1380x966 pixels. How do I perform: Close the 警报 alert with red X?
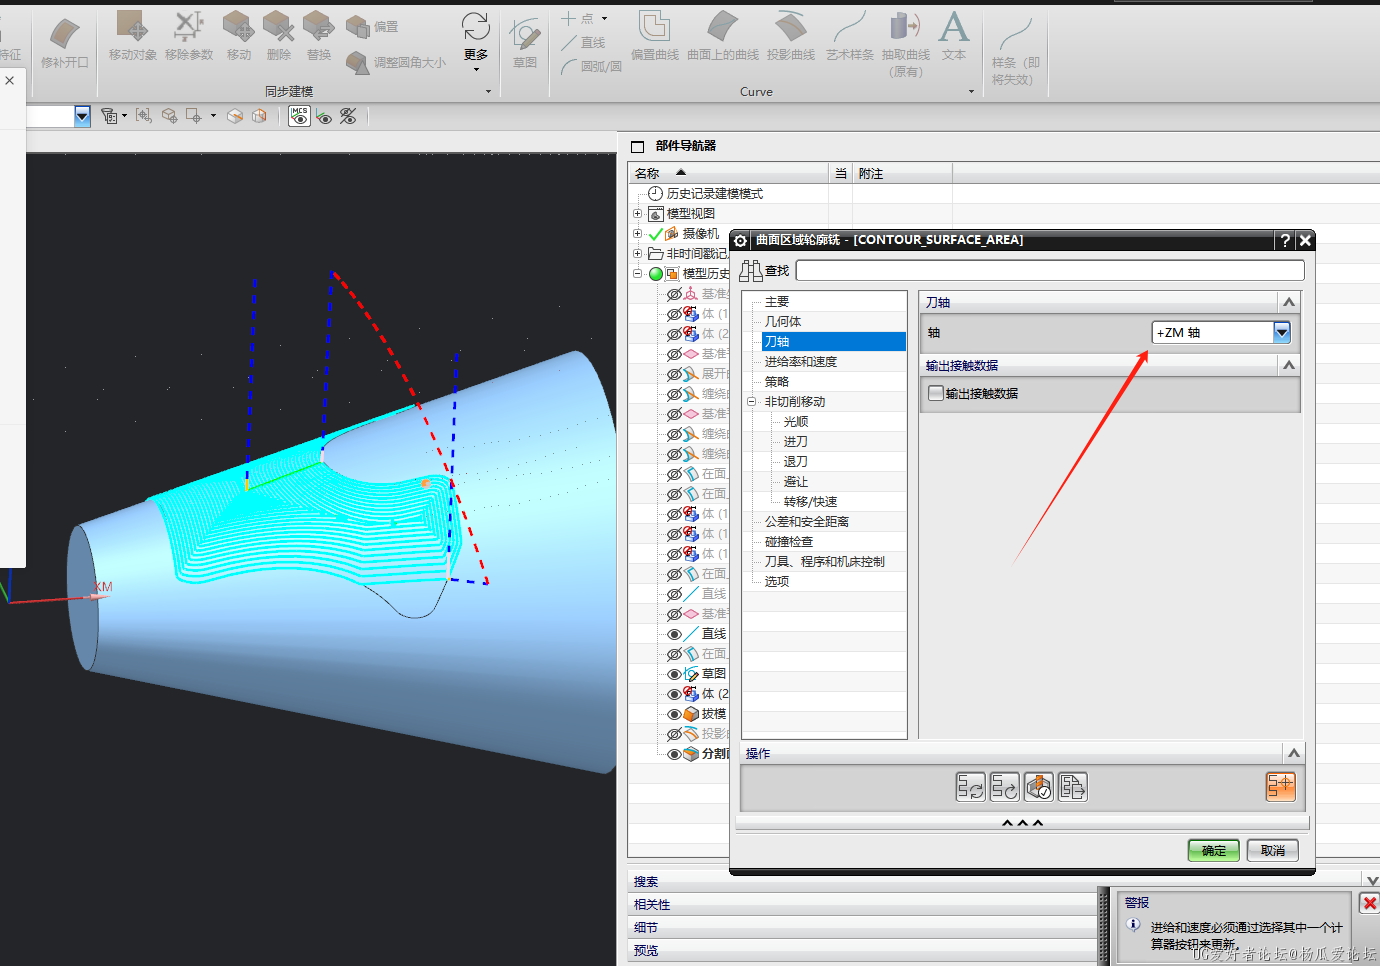tap(1369, 903)
